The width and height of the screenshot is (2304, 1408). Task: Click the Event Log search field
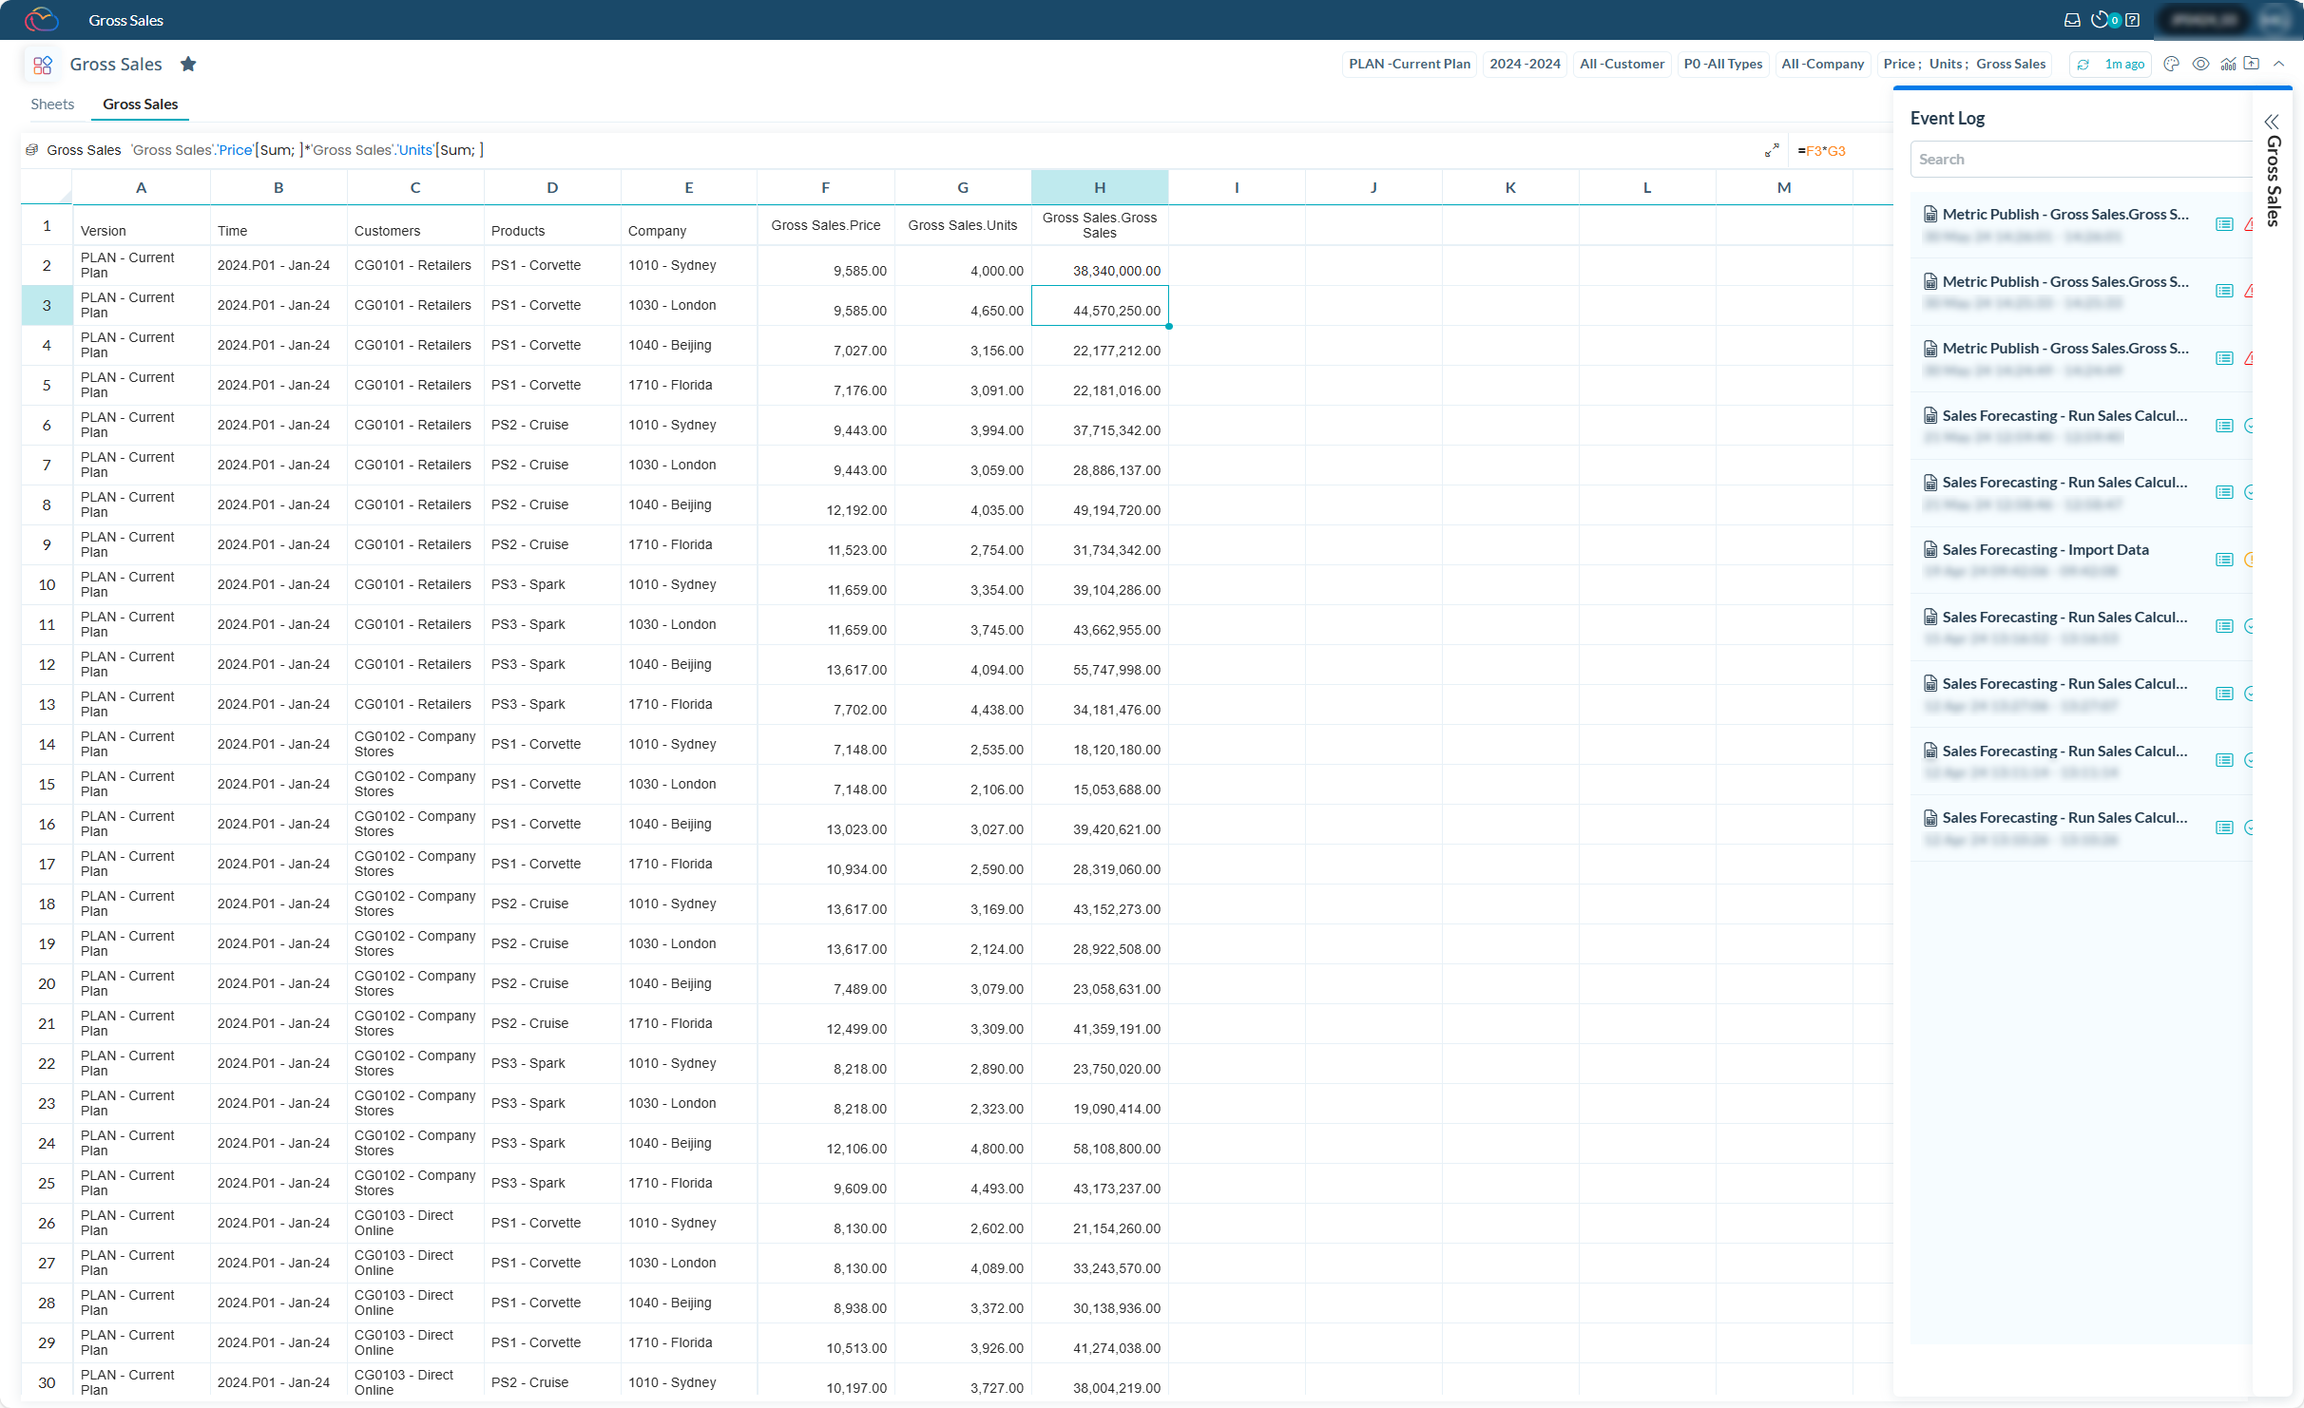coord(2080,159)
